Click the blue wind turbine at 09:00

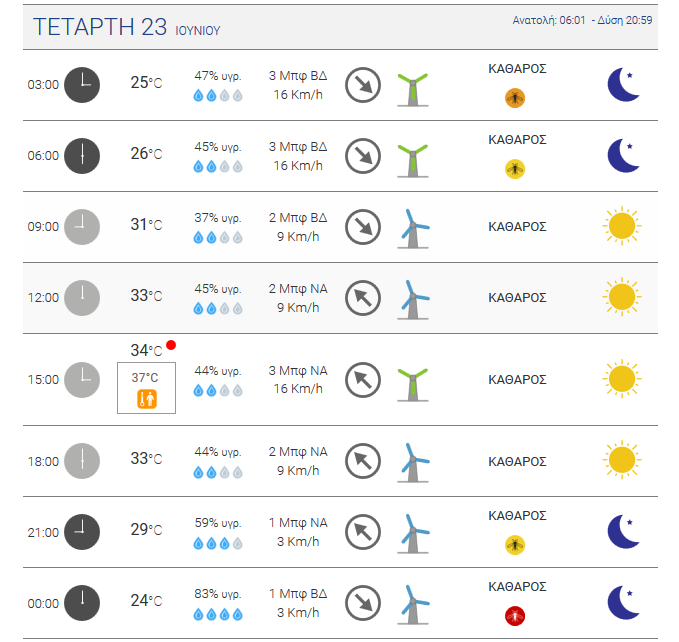[414, 229]
